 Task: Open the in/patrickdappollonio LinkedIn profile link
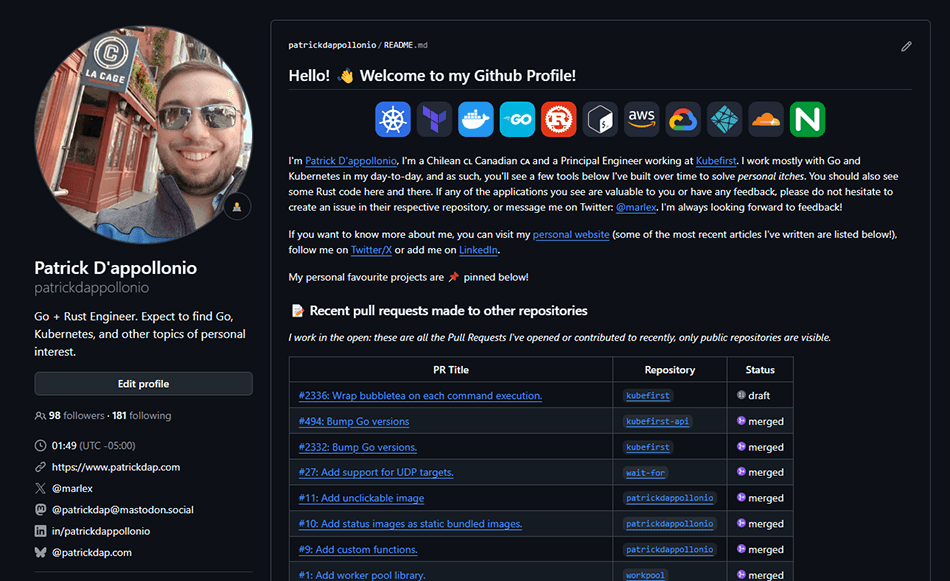(x=101, y=531)
